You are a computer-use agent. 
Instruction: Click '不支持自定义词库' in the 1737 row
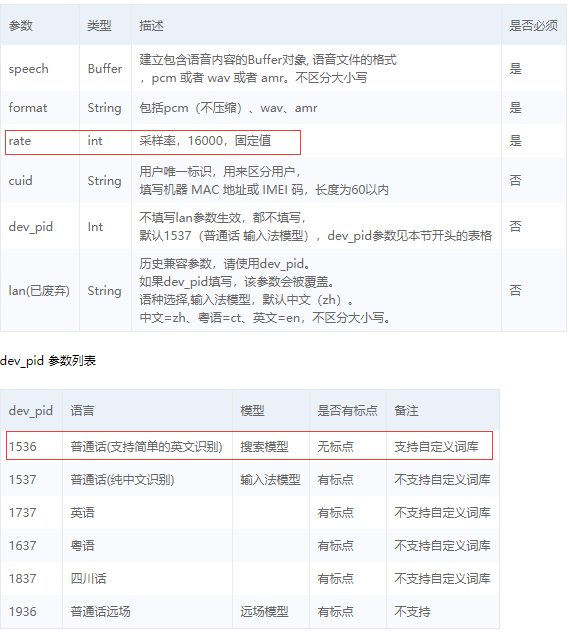442,513
